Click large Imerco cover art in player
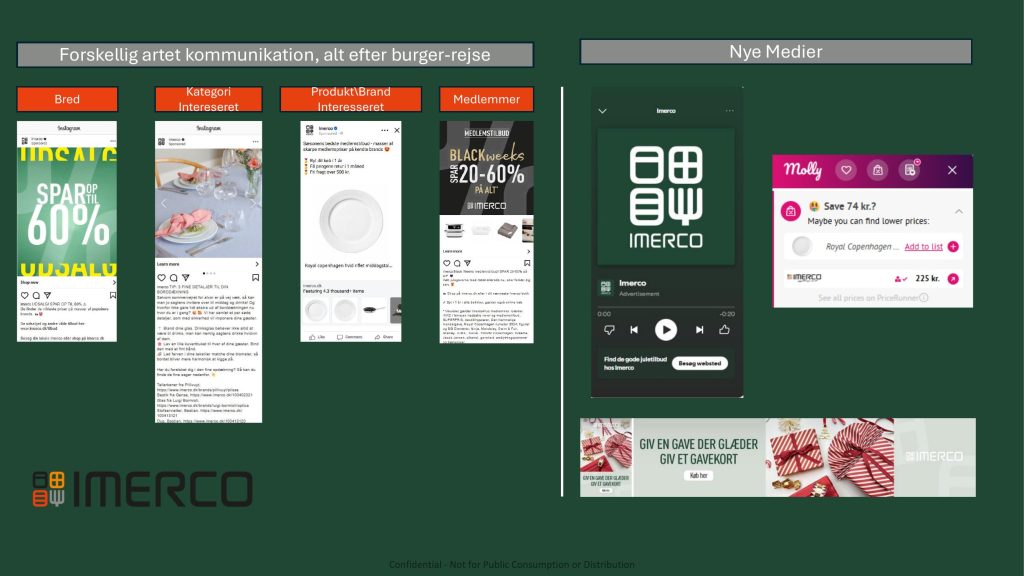 665,197
